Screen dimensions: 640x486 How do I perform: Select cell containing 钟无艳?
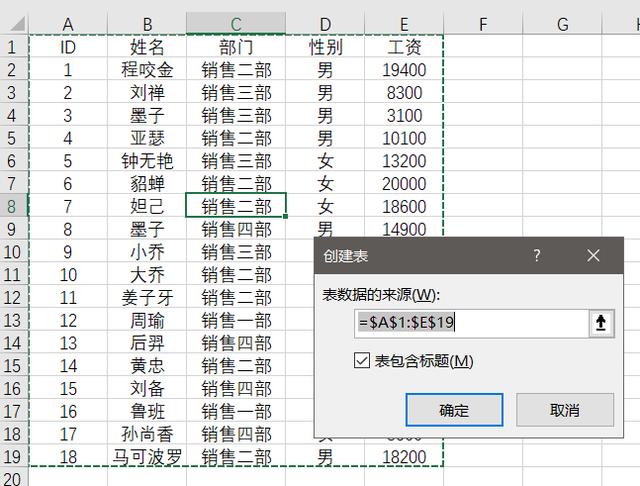tap(147, 161)
